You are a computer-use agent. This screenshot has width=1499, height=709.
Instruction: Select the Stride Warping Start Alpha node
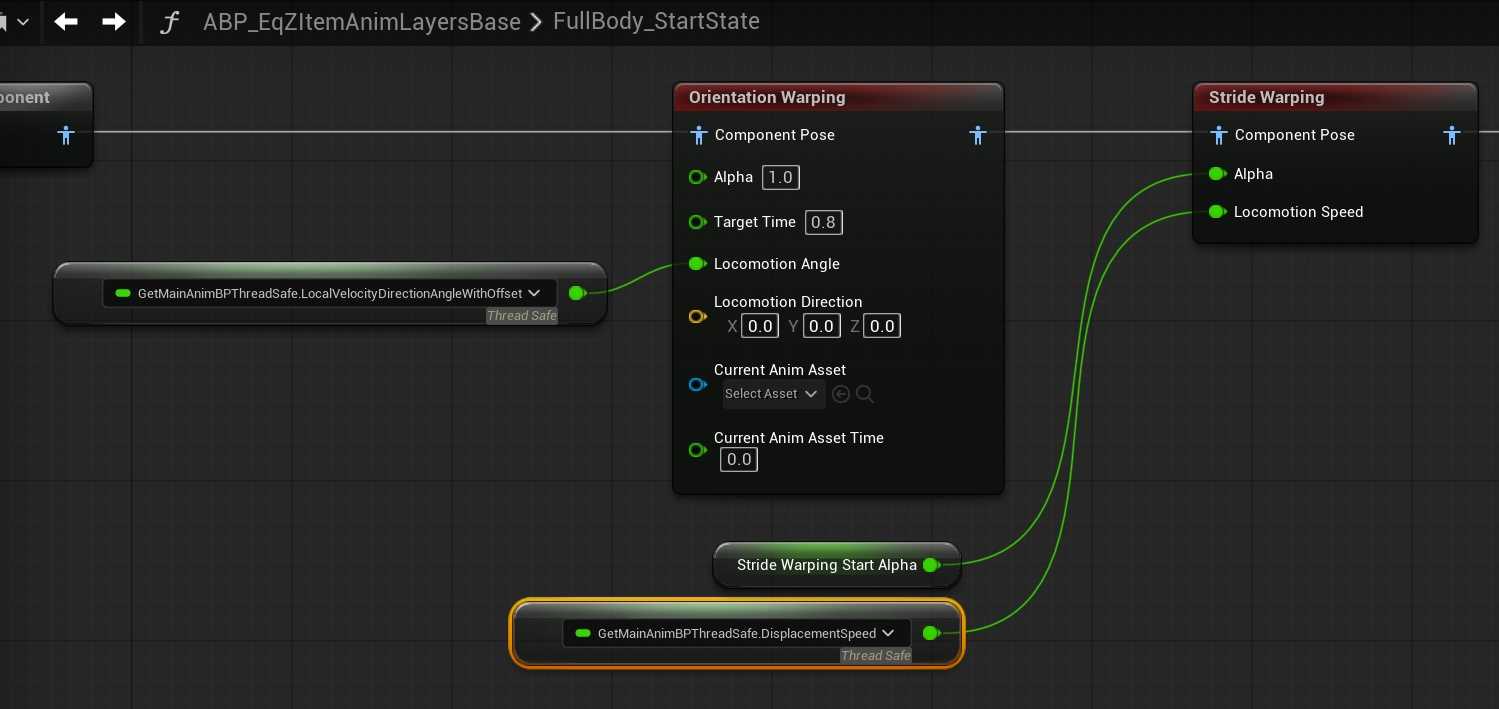click(825, 565)
